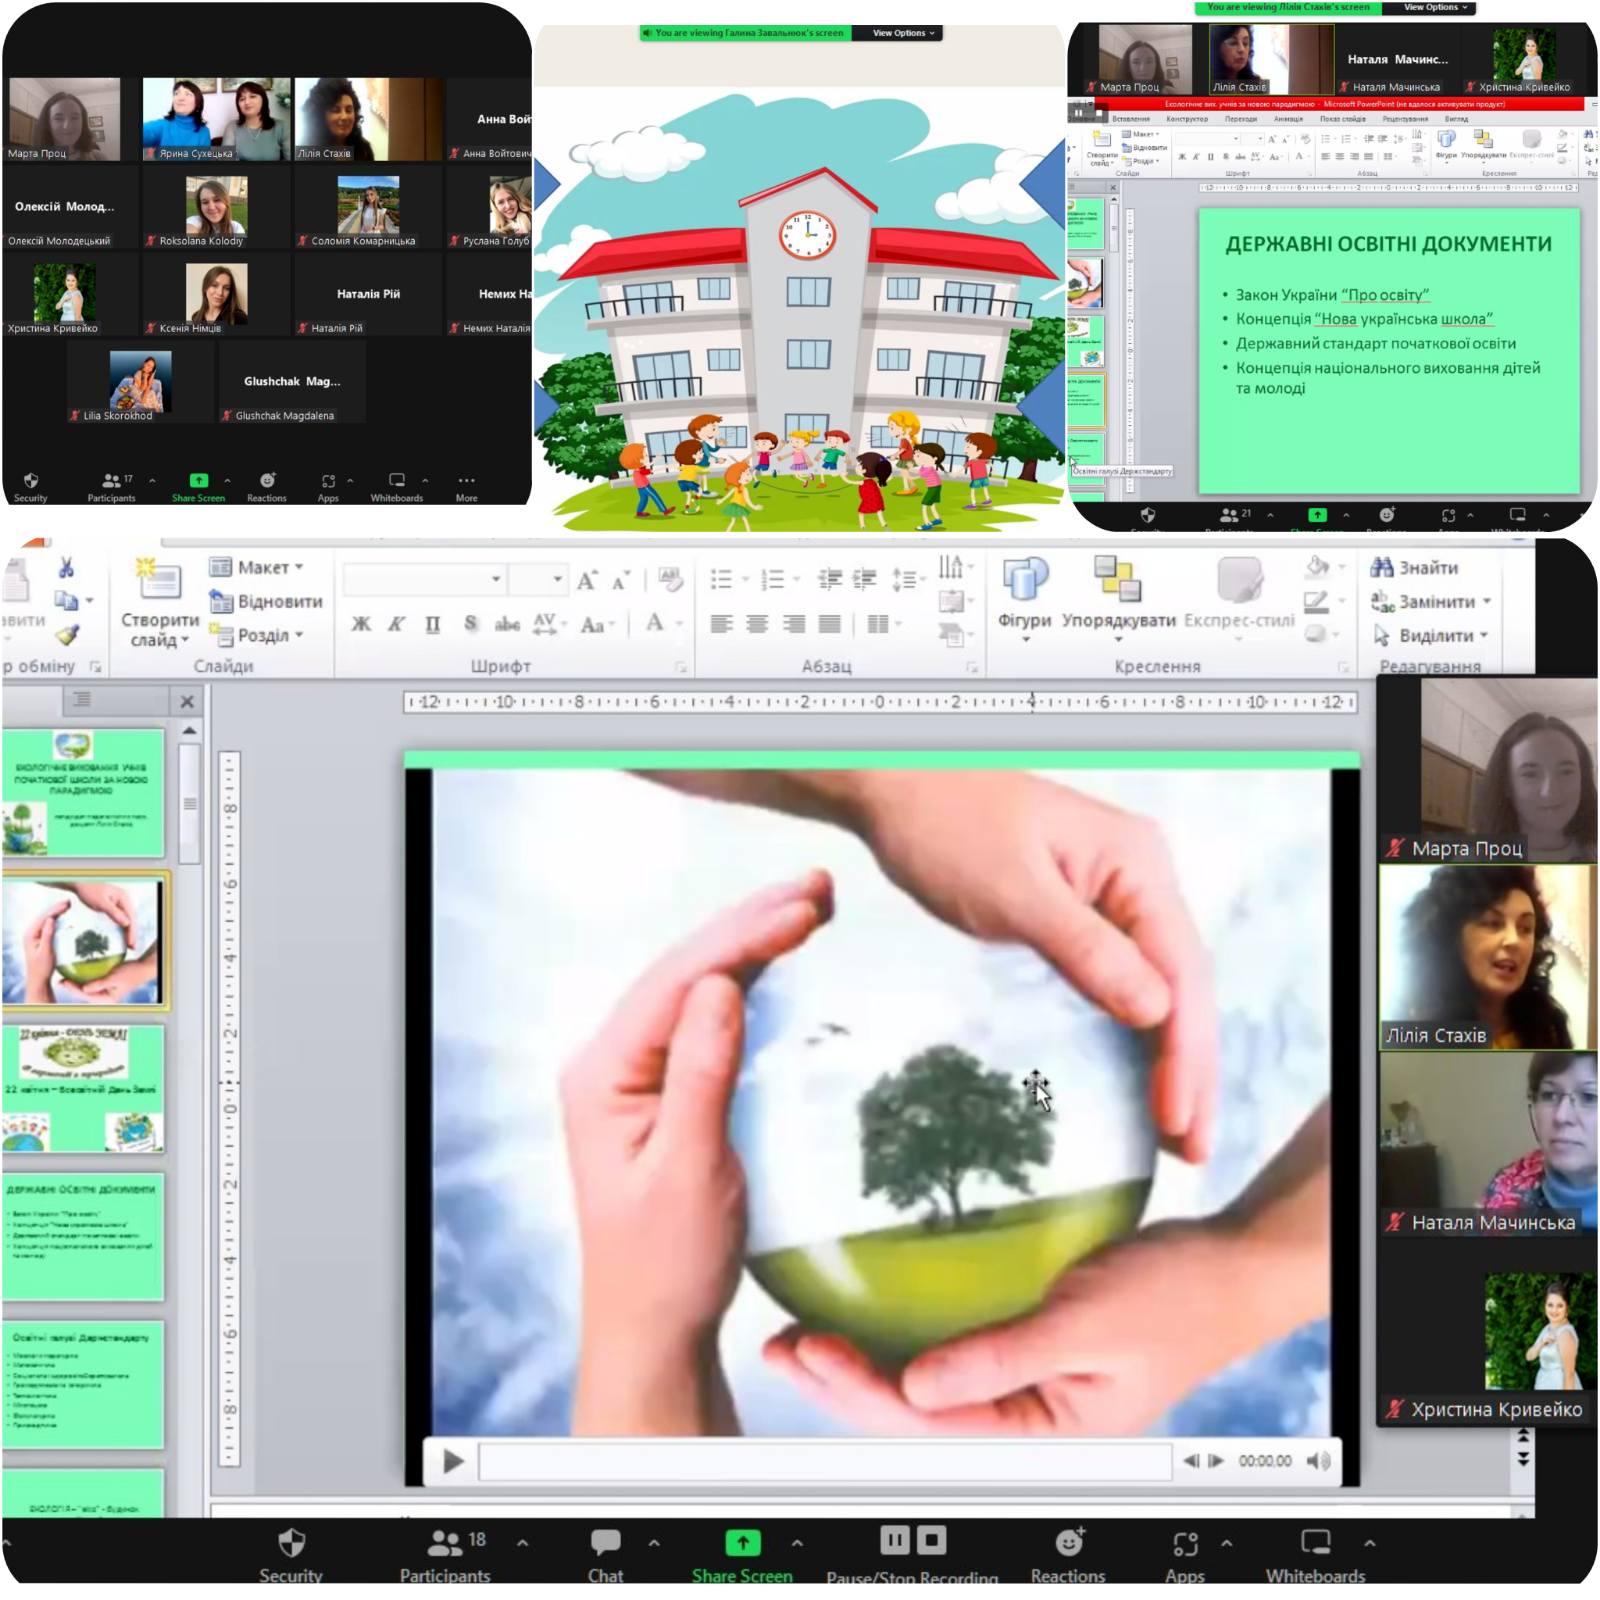Pause the Zoom recording

(x=894, y=1540)
